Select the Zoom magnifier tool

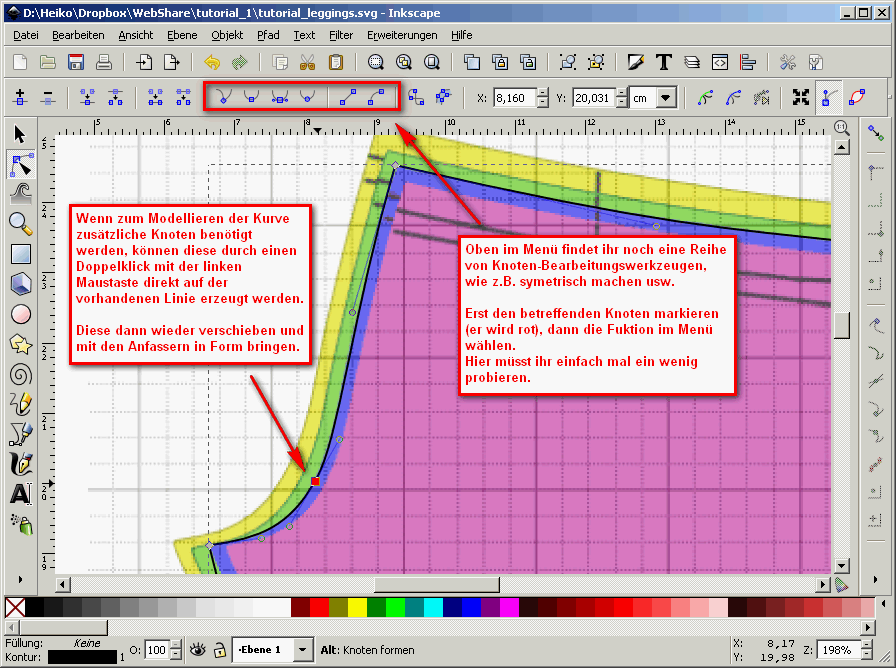(x=20, y=223)
